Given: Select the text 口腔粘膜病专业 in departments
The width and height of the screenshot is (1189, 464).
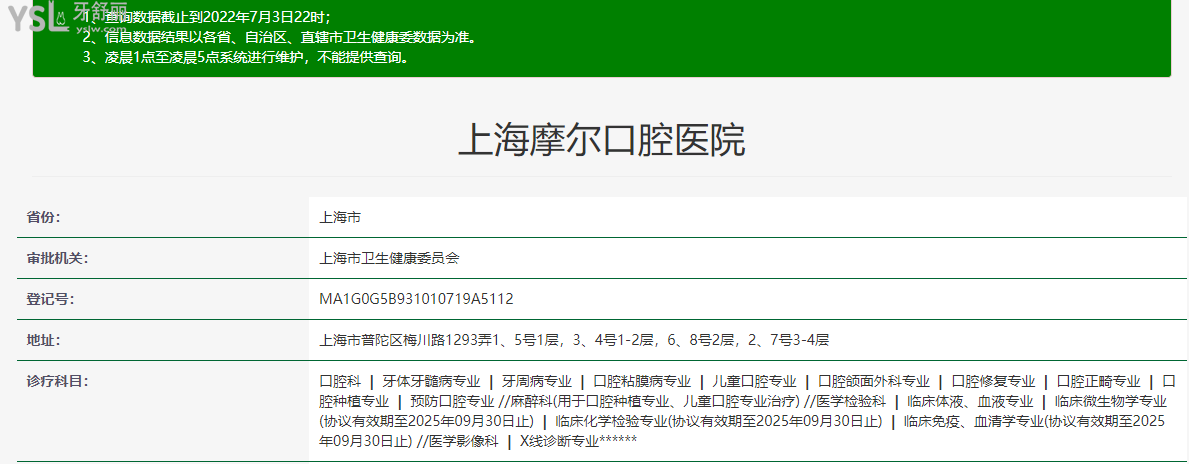Looking at the screenshot, I should click(x=642, y=381).
